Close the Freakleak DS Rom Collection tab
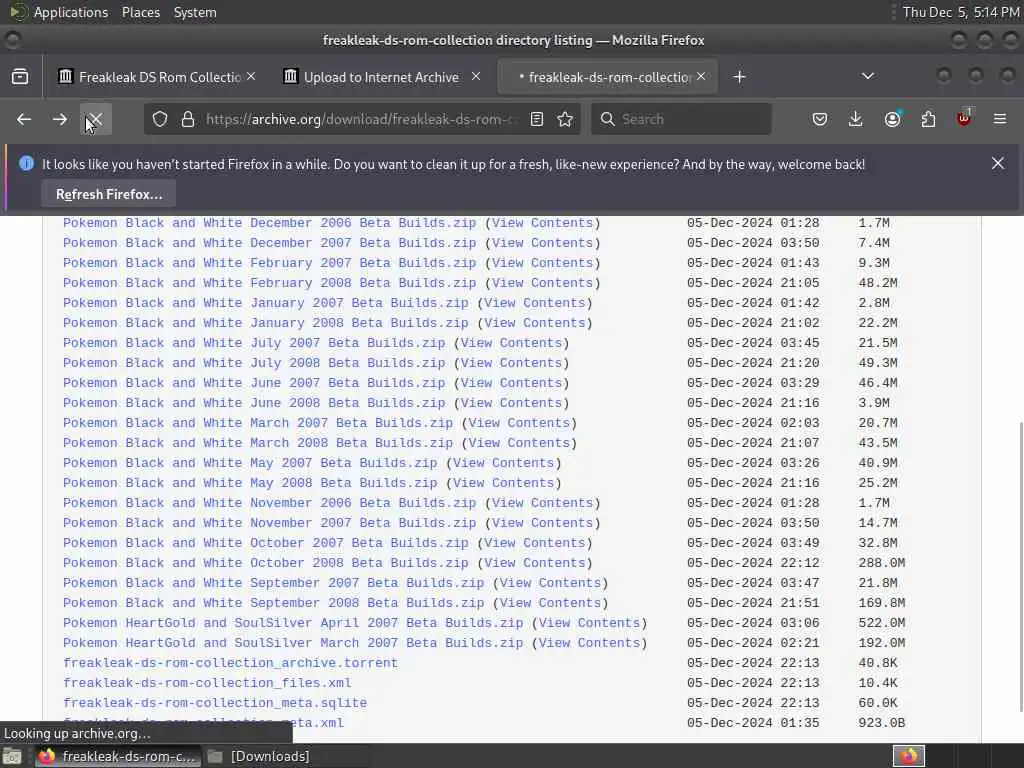The height and width of the screenshot is (768, 1024). coord(251,76)
